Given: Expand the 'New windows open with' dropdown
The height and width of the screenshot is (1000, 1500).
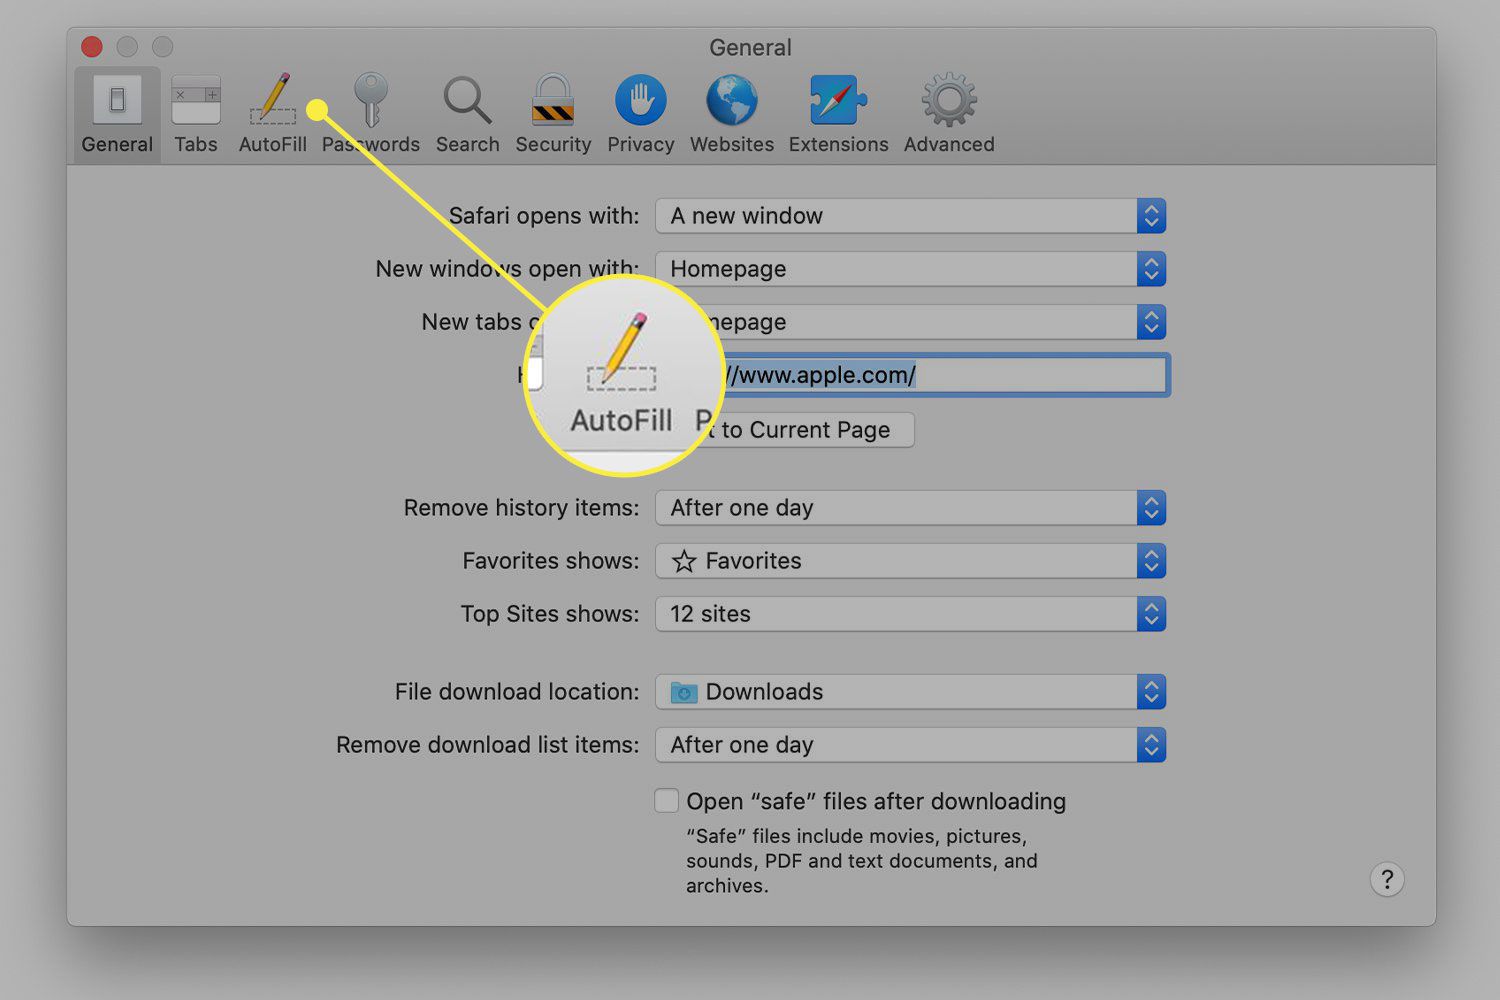Looking at the screenshot, I should [910, 269].
